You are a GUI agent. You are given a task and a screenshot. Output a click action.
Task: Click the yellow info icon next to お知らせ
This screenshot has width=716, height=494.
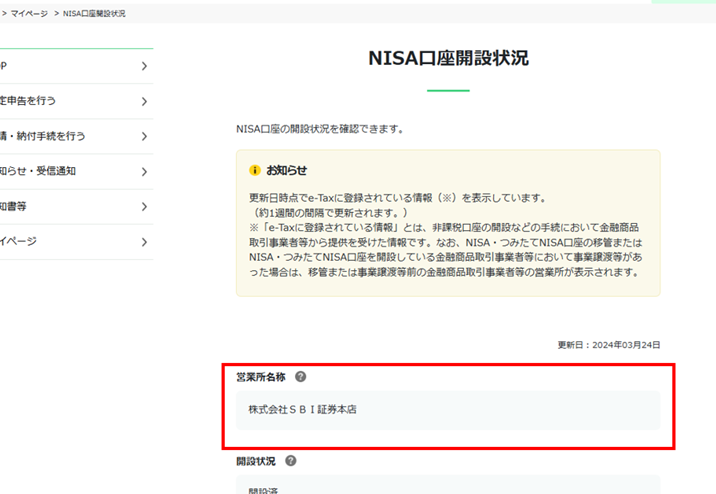pos(254,170)
